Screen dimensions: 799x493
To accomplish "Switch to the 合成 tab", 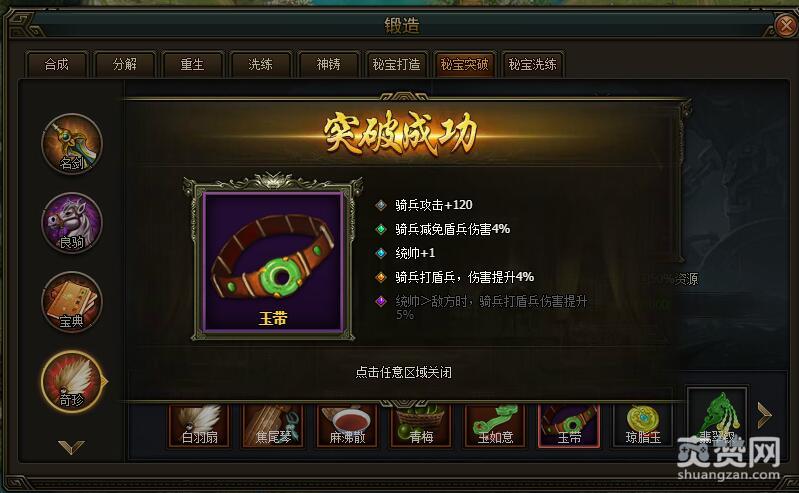I will 57,64.
